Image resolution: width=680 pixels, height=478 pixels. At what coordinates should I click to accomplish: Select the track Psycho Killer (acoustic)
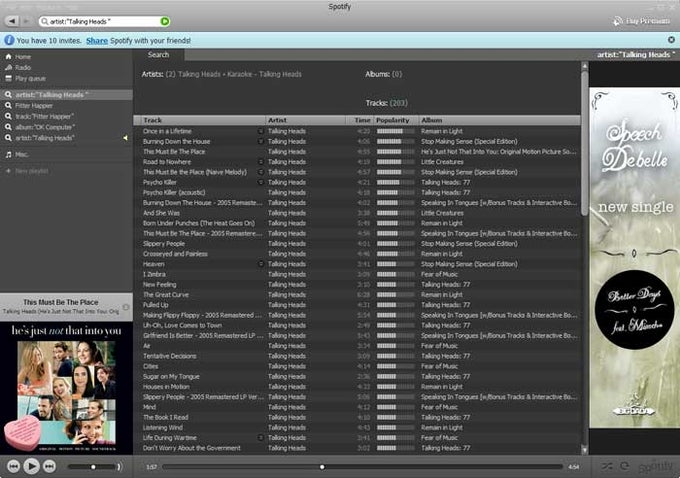click(174, 192)
